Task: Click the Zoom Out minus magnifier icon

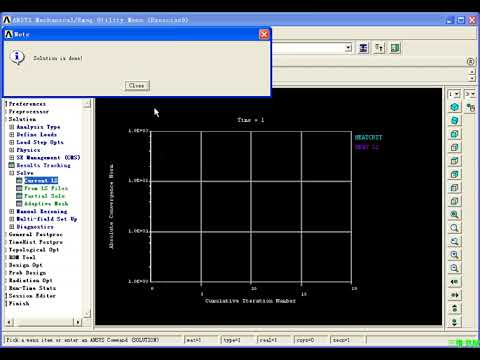Action: pyautogui.click(x=454, y=268)
